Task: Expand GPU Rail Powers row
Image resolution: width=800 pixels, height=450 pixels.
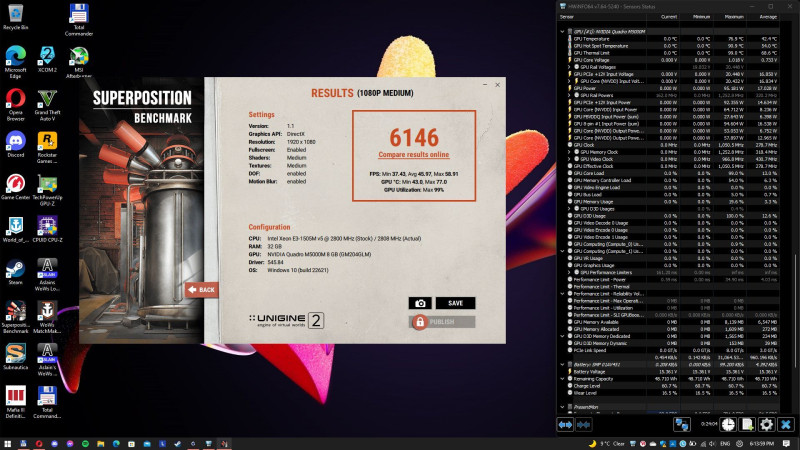Action: tap(569, 95)
